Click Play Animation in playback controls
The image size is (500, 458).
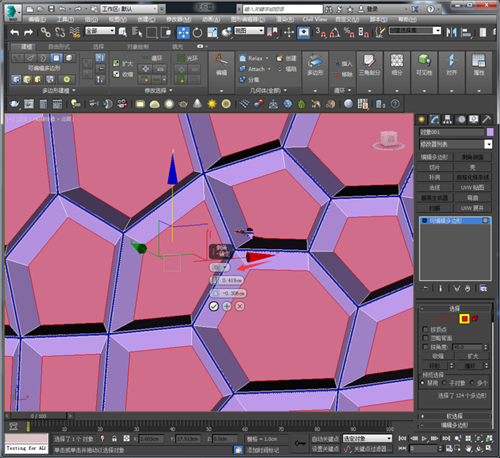tap(424, 439)
